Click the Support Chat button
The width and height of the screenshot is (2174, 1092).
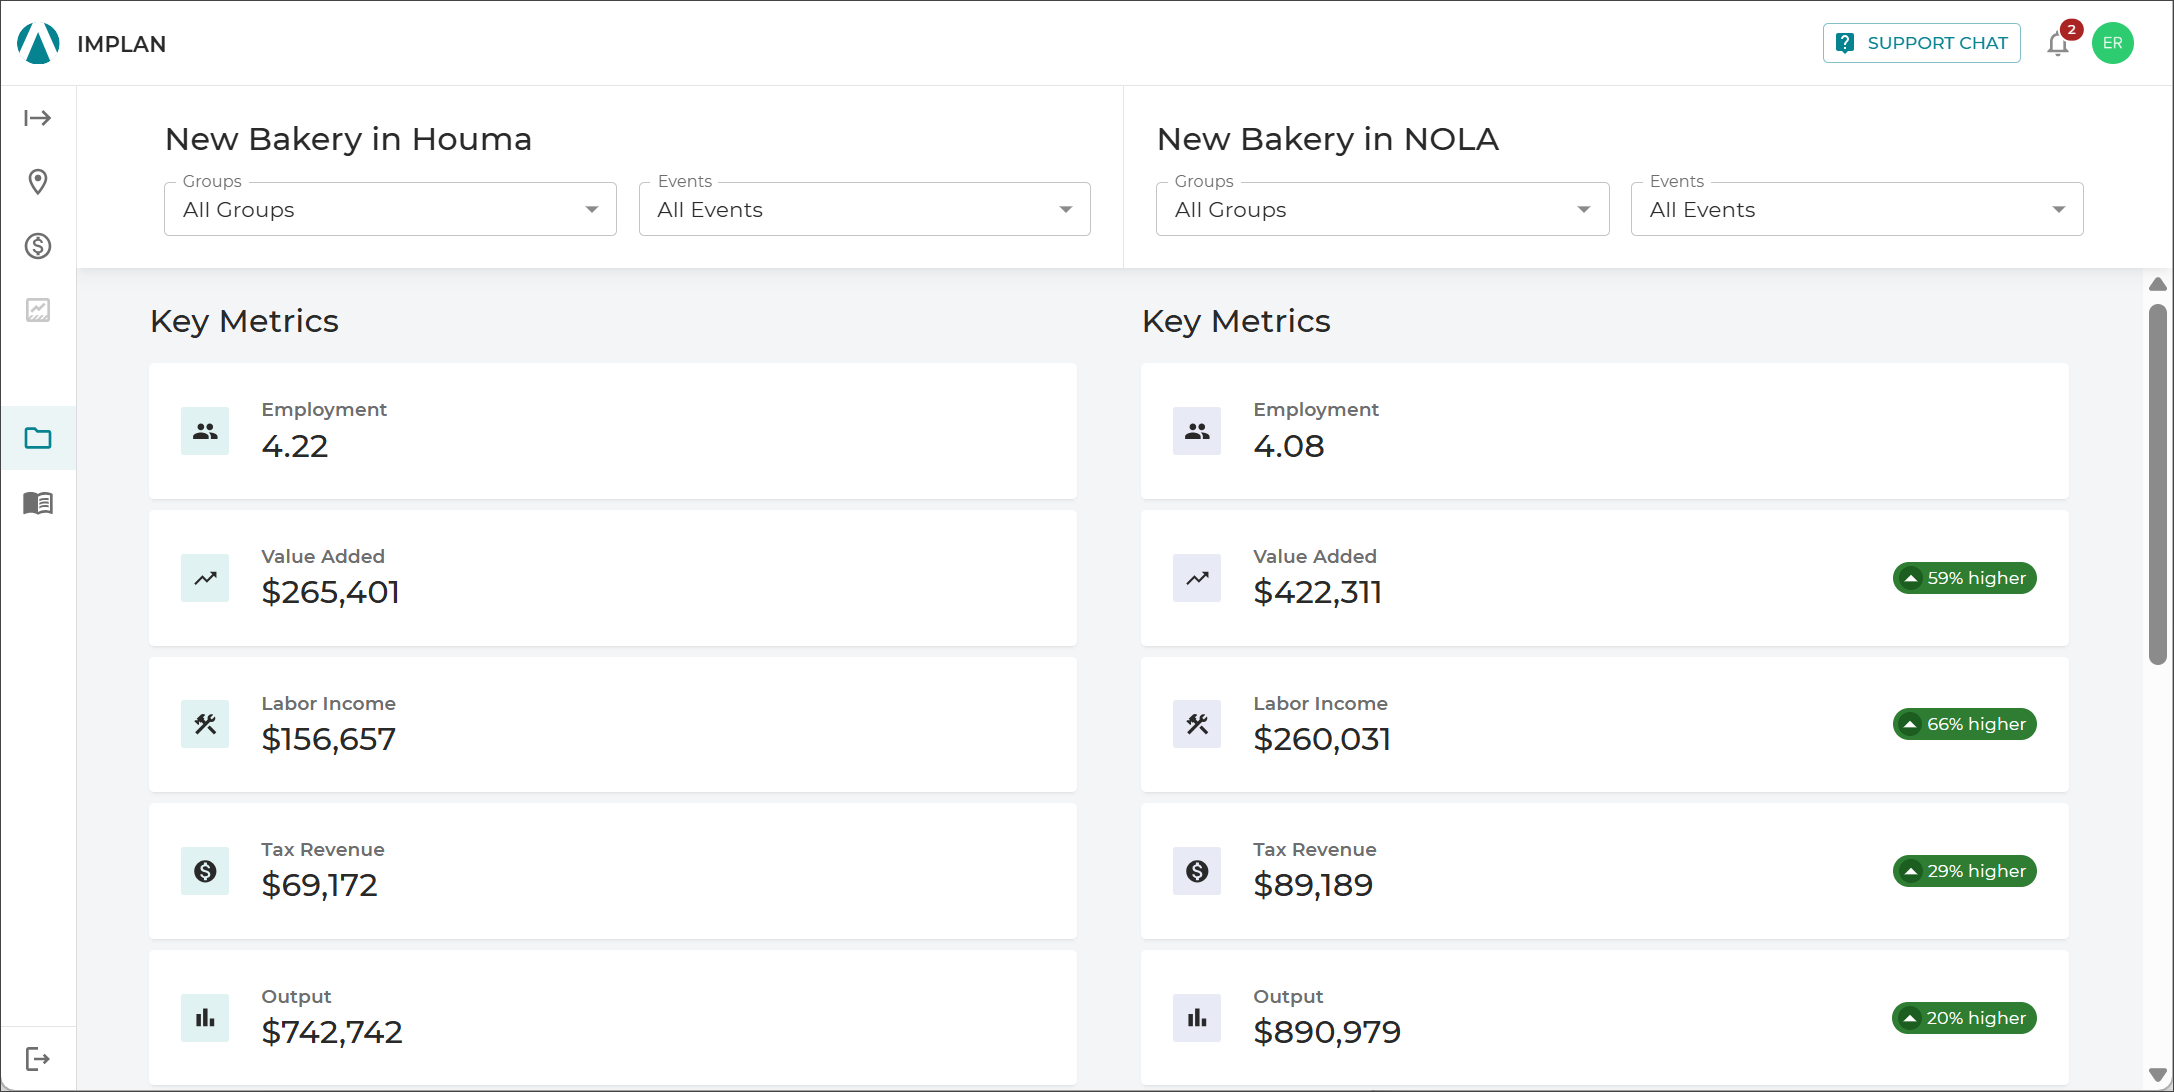click(1922, 43)
